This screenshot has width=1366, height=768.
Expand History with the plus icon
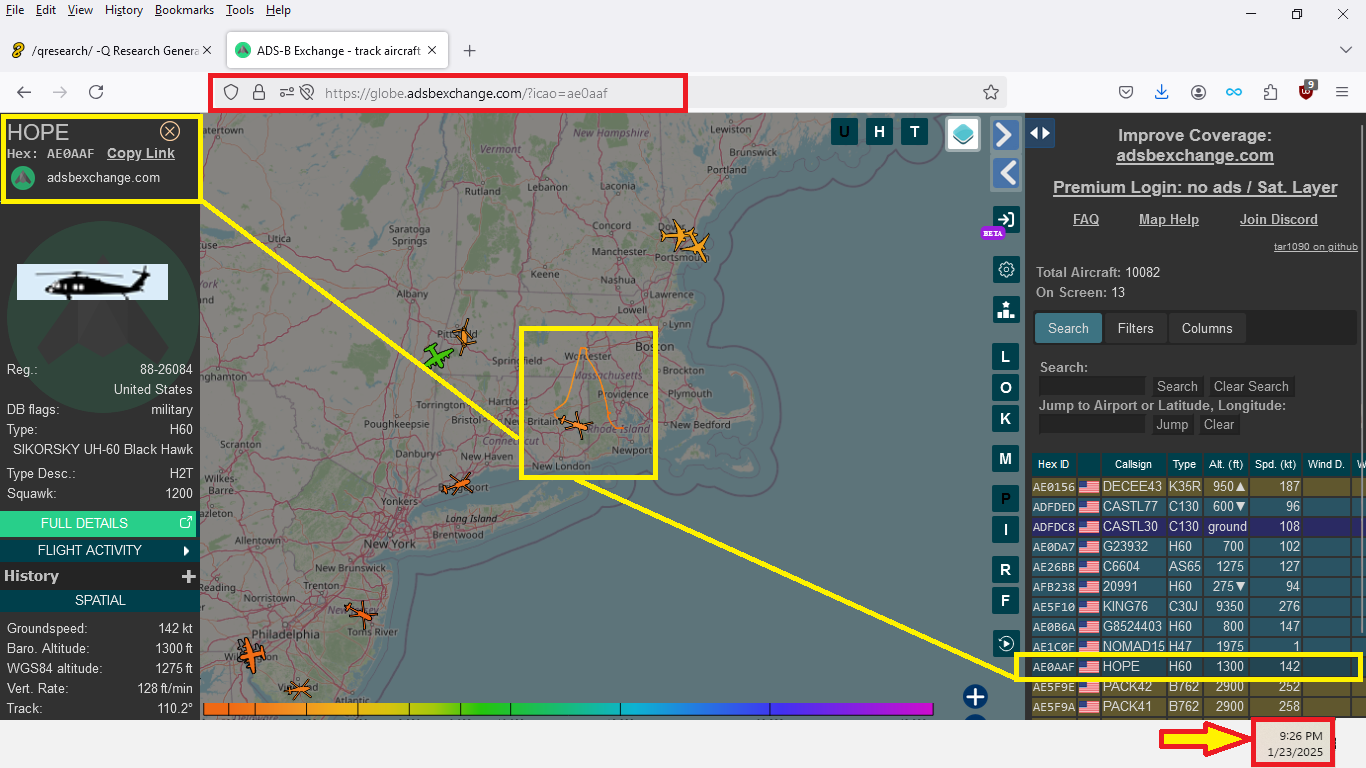[188, 576]
